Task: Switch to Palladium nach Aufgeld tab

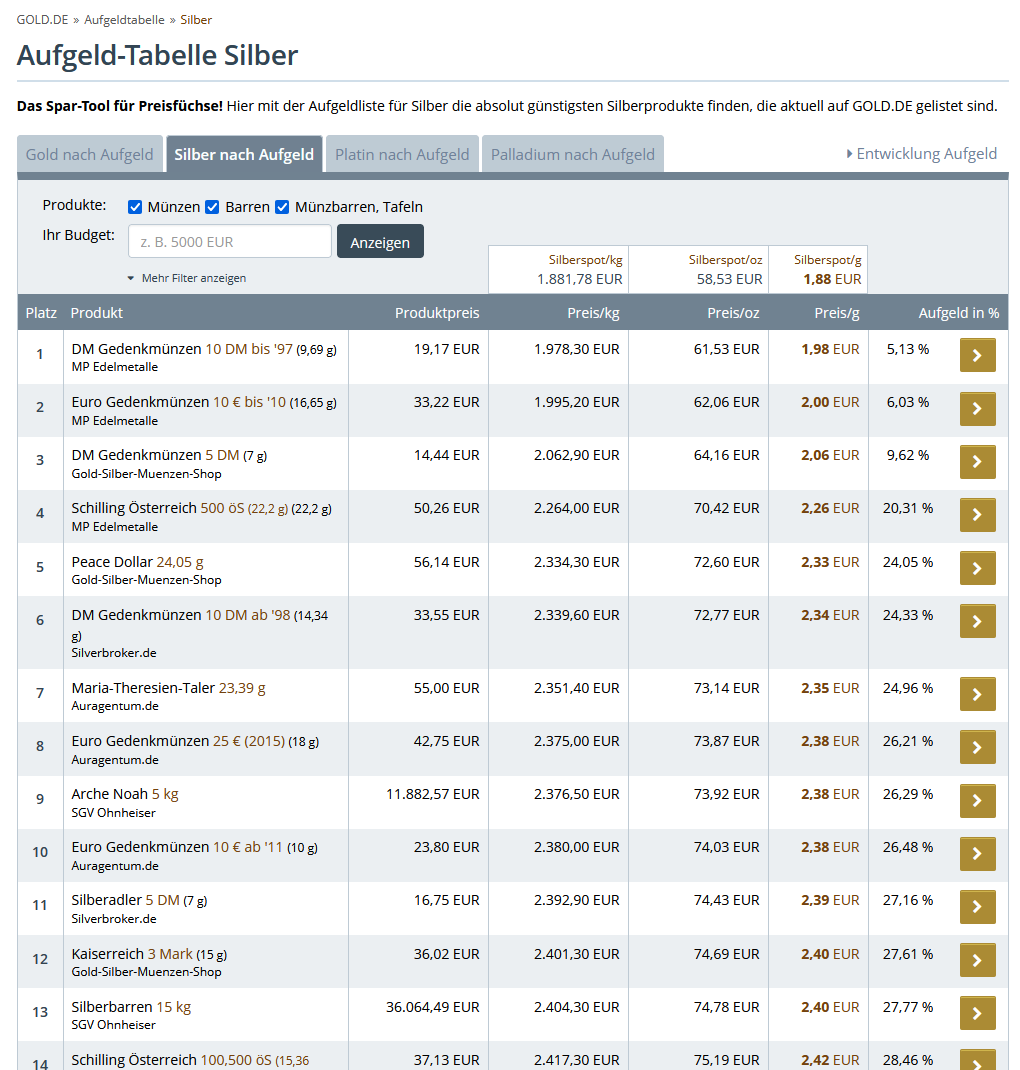Action: click(x=572, y=154)
